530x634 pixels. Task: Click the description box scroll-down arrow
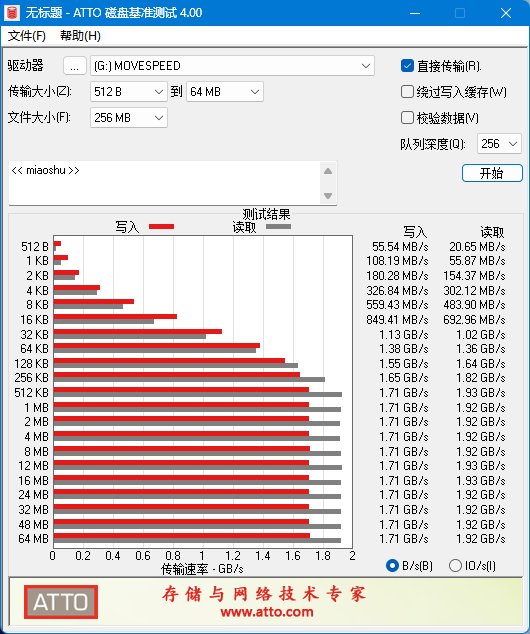[x=328, y=196]
